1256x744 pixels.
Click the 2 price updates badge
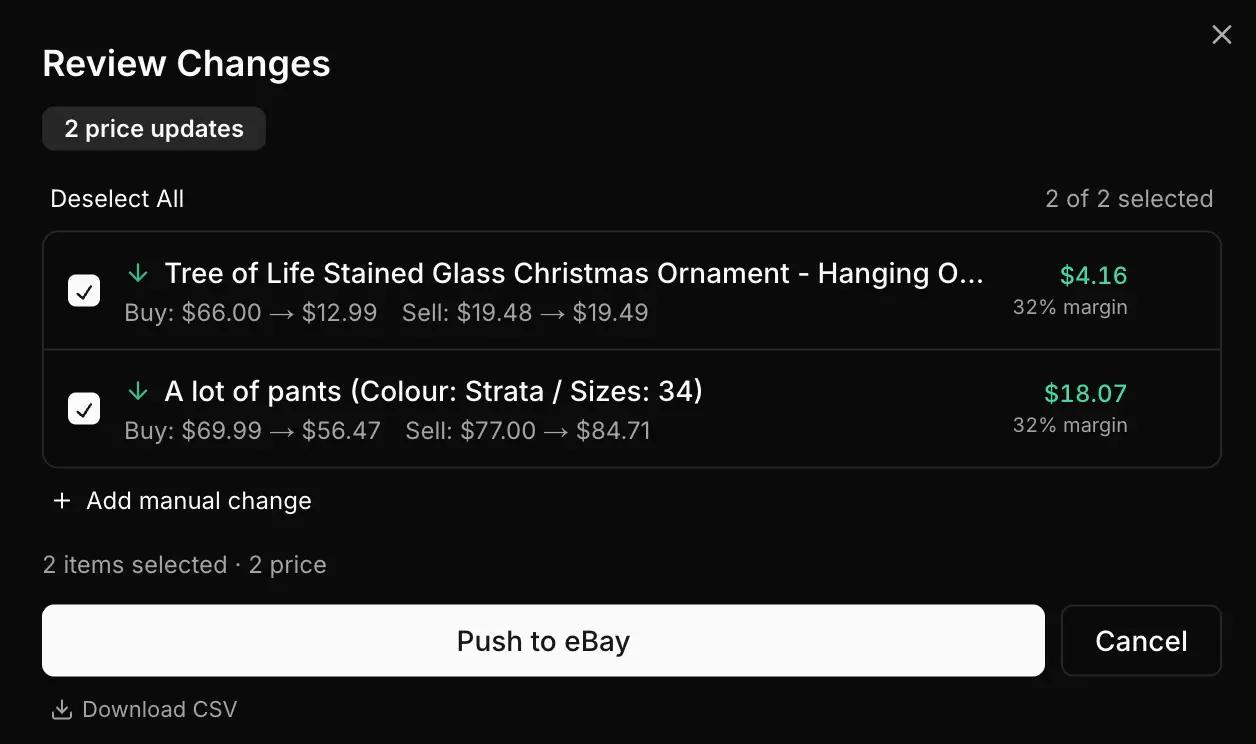coord(153,128)
